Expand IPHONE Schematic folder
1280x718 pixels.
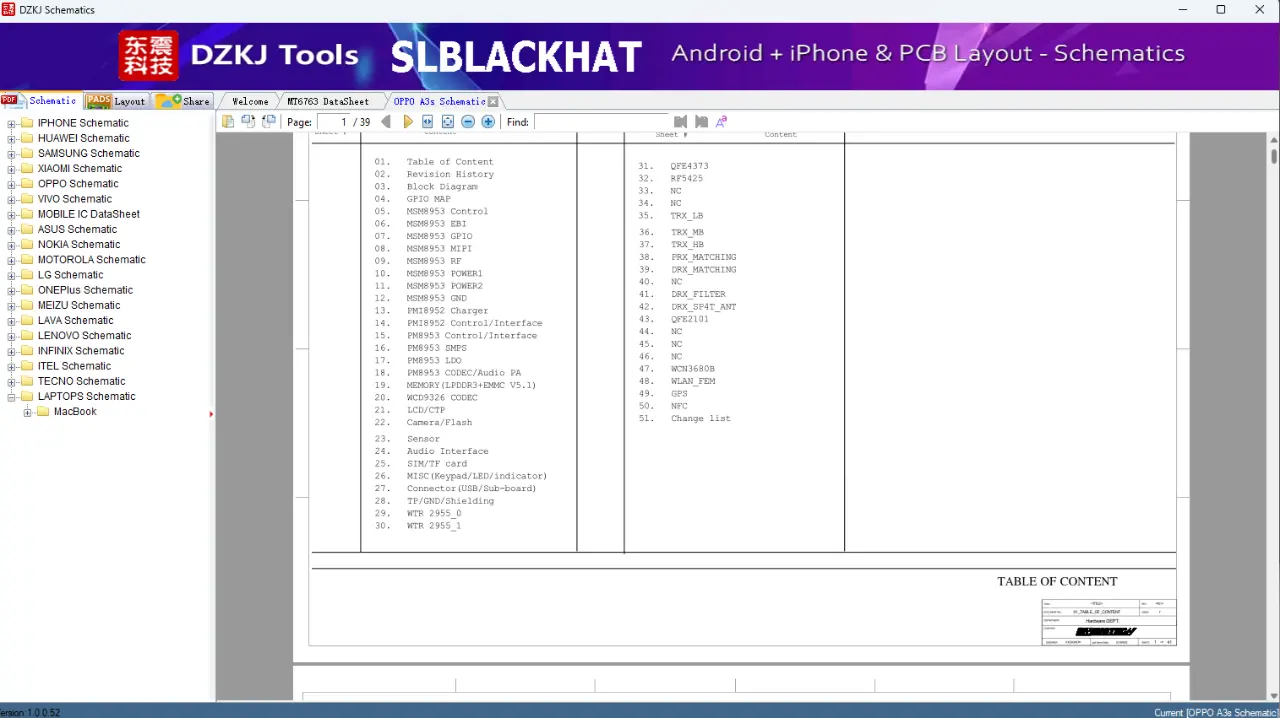coord(12,123)
